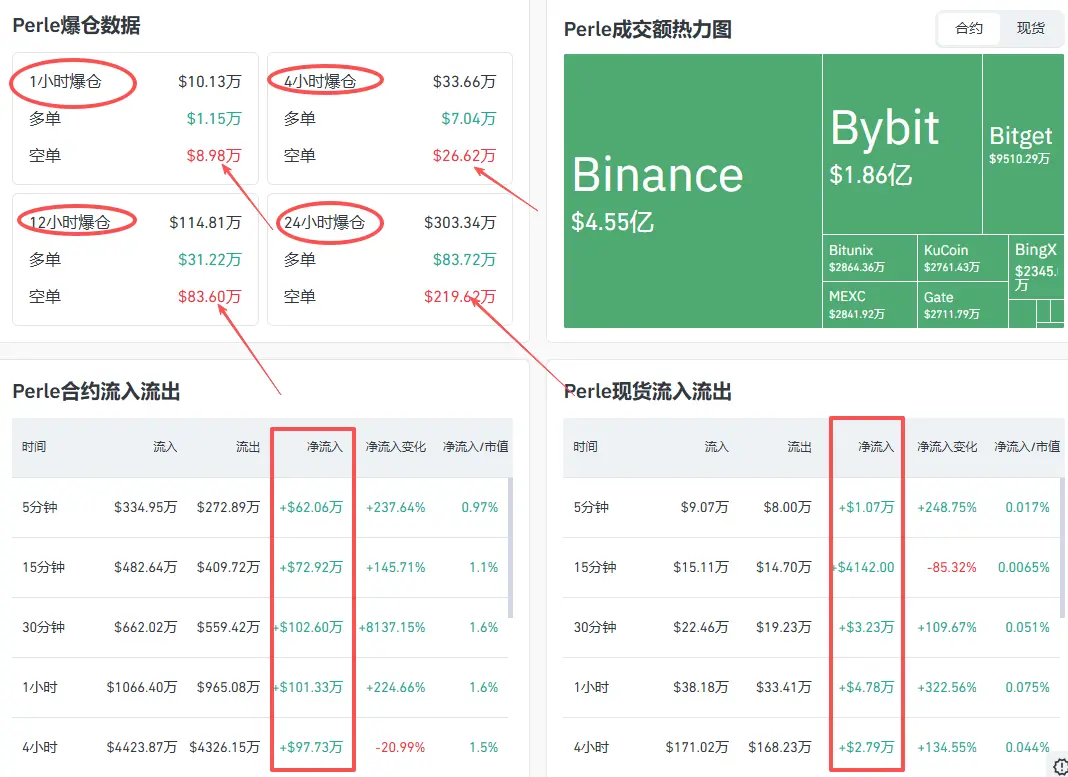The width and height of the screenshot is (1068, 777).
Task: Switch heatmap to 合约 tab
Action: [969, 29]
